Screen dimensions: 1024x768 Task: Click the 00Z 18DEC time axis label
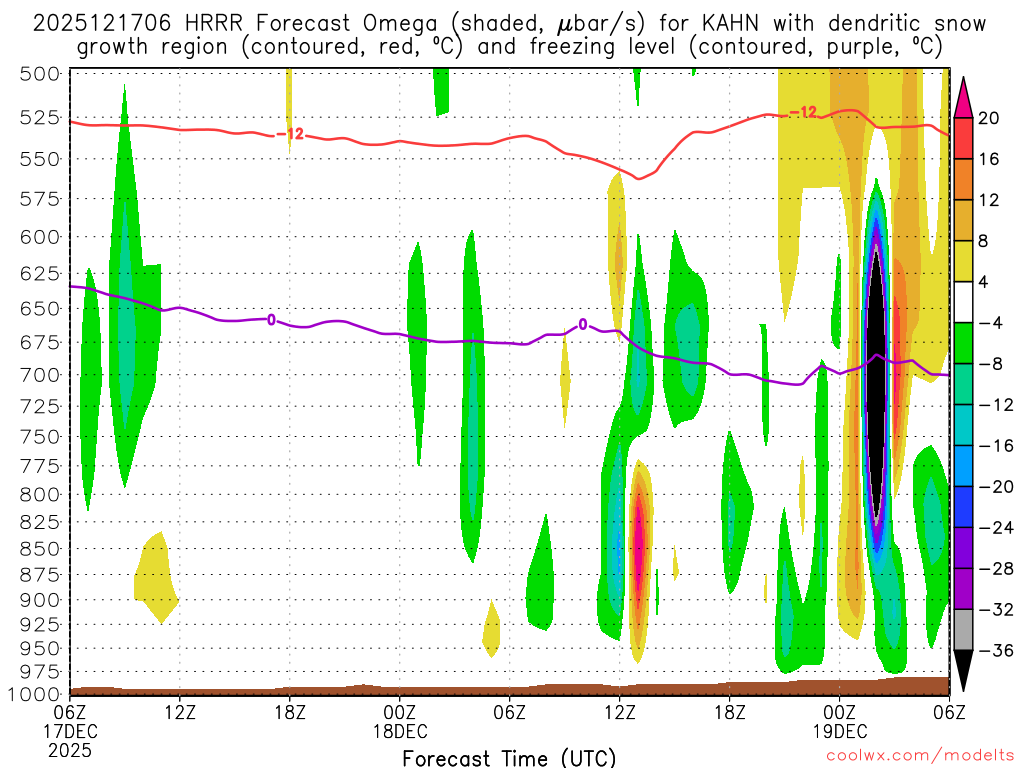click(x=400, y=720)
